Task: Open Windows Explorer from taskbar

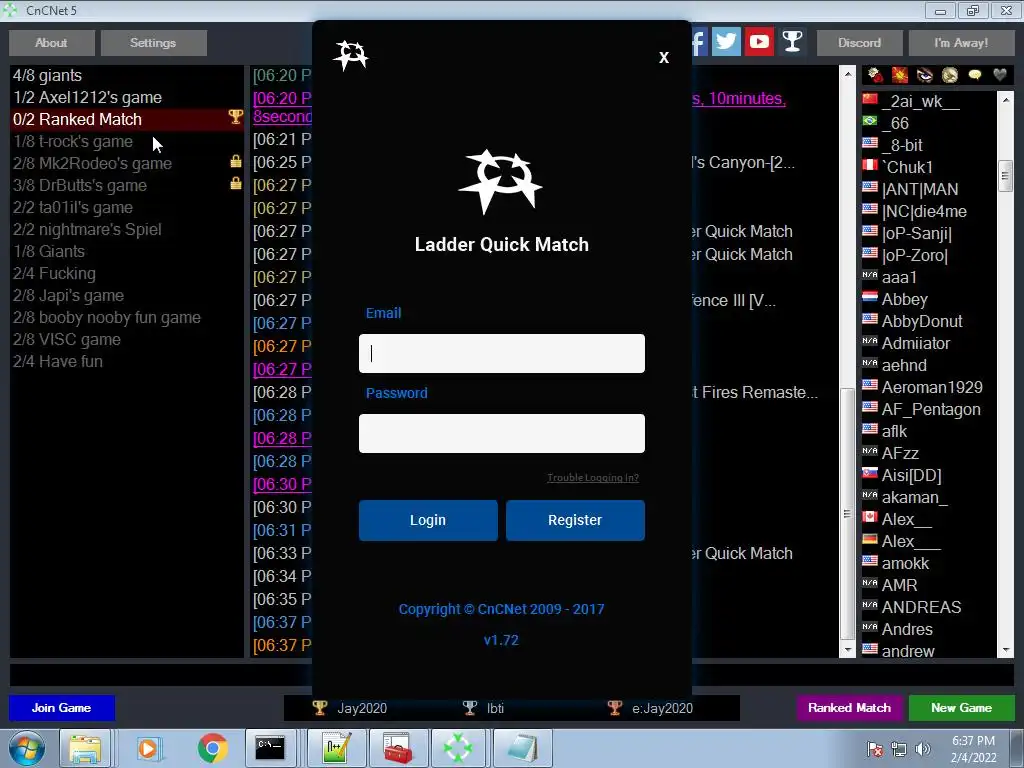Action: (x=86, y=748)
